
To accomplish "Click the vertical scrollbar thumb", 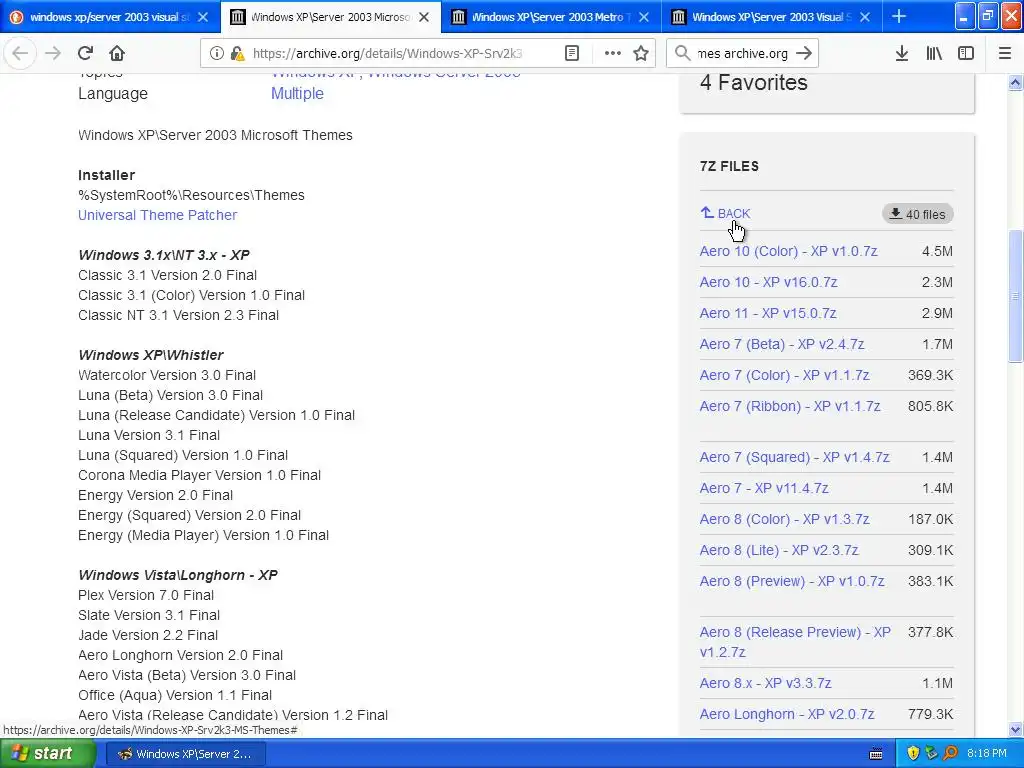I will tap(1015, 296).
